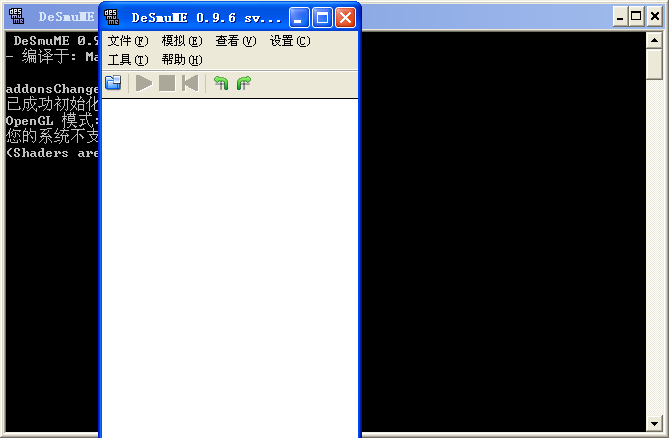Screen dimensions: 669x438
Task: Stop emulation with the square Stop button
Action: 167,83
